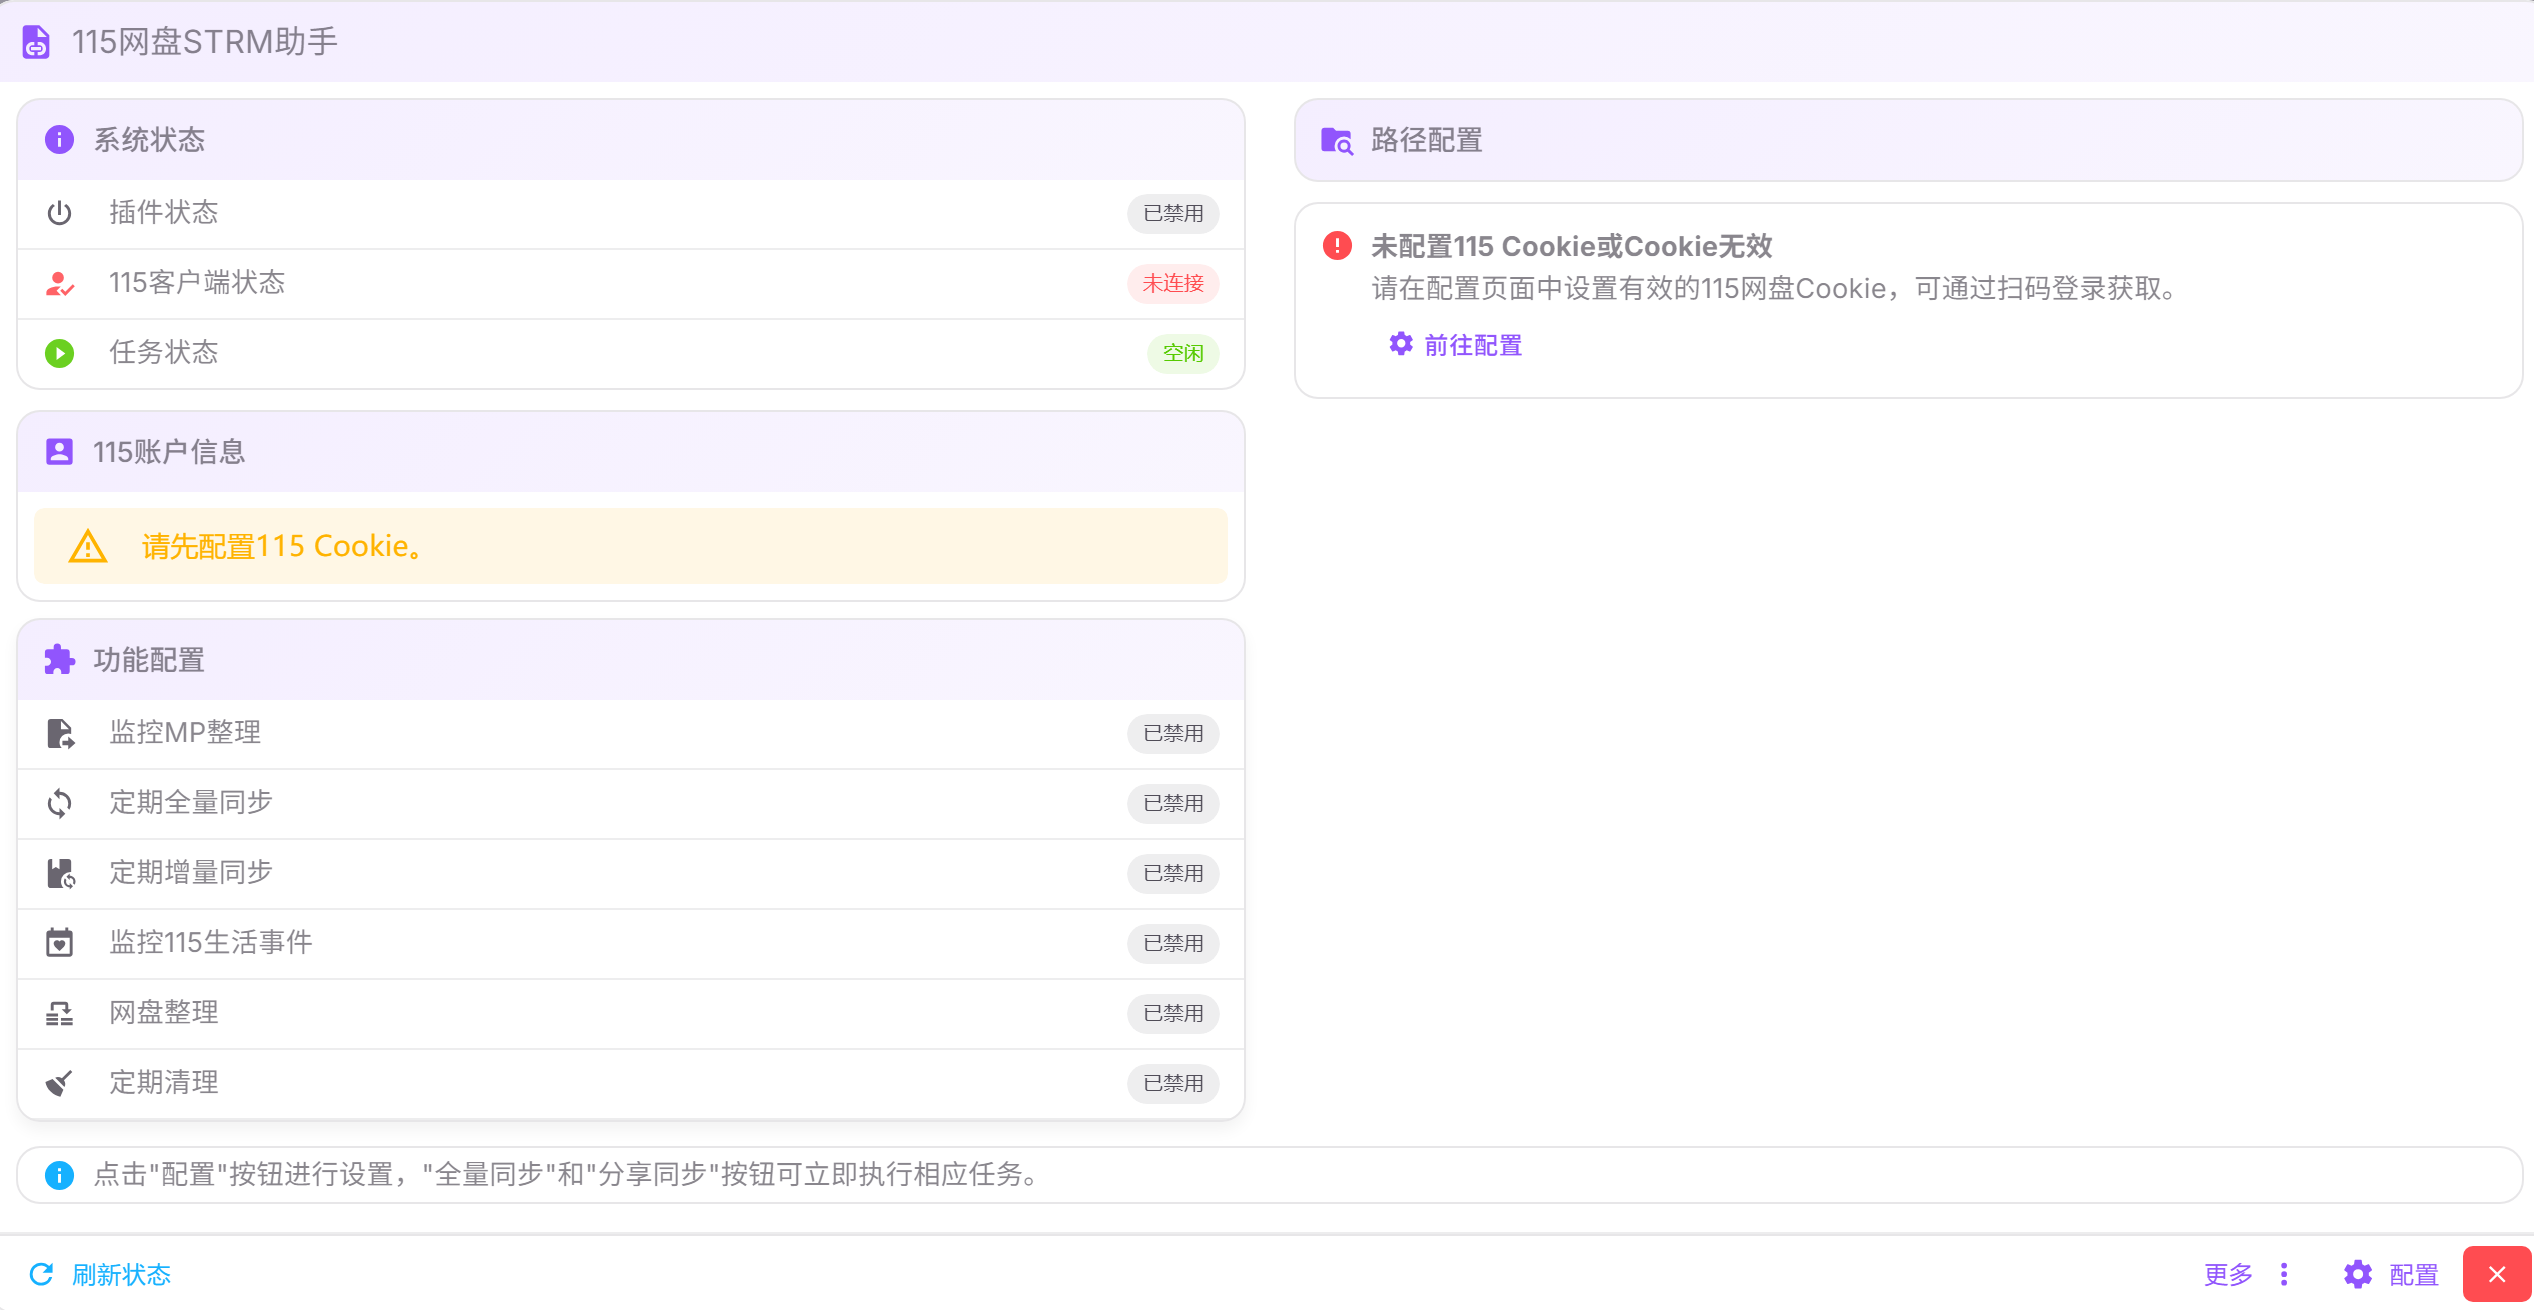2534x1310 pixels.
Task: Click the file icon beside 监控MP整理
Action: point(59,733)
